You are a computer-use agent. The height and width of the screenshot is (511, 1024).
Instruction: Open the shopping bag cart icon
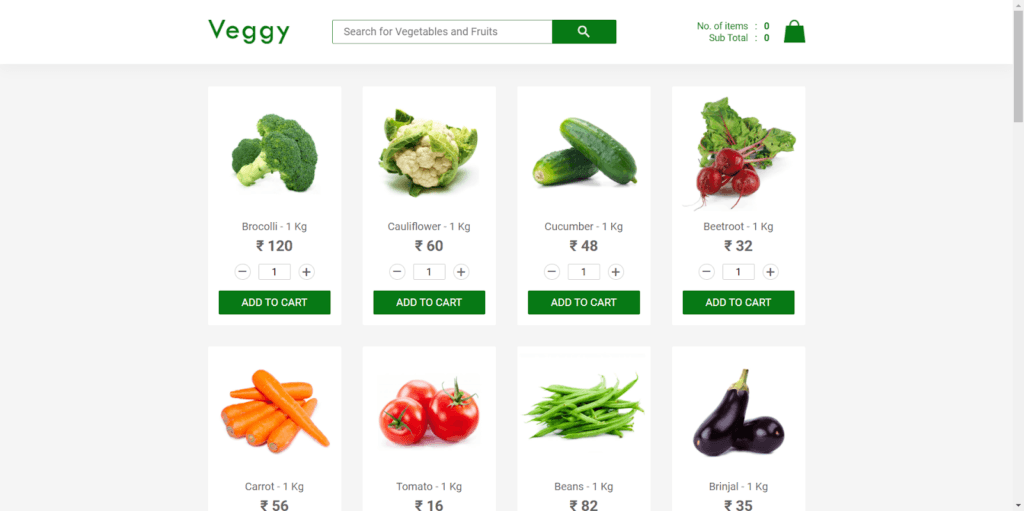[794, 31]
